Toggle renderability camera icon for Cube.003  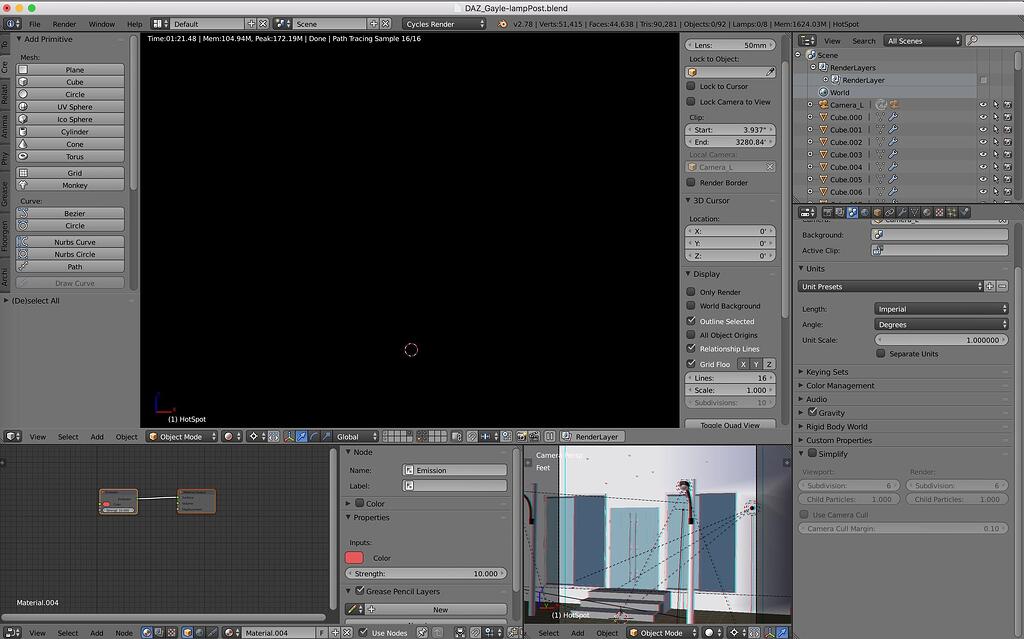[x=1008, y=155]
